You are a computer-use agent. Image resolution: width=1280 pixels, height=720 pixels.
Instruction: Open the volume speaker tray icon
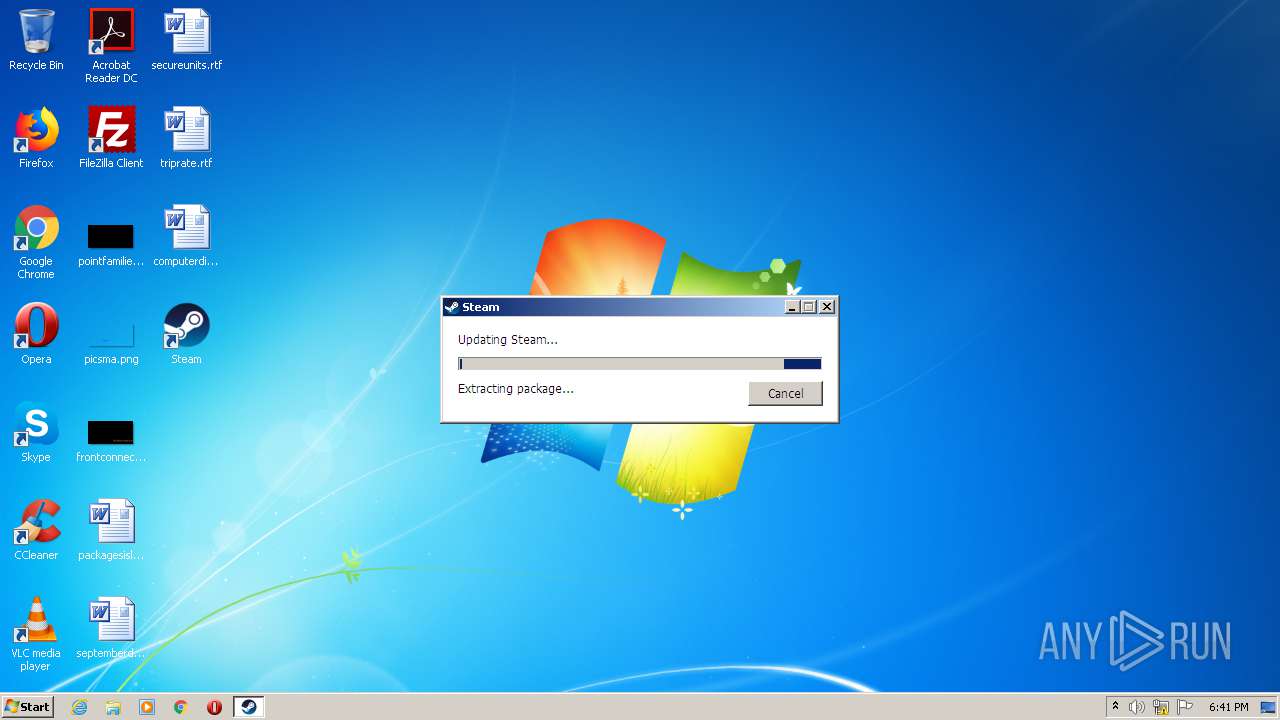pos(1136,707)
